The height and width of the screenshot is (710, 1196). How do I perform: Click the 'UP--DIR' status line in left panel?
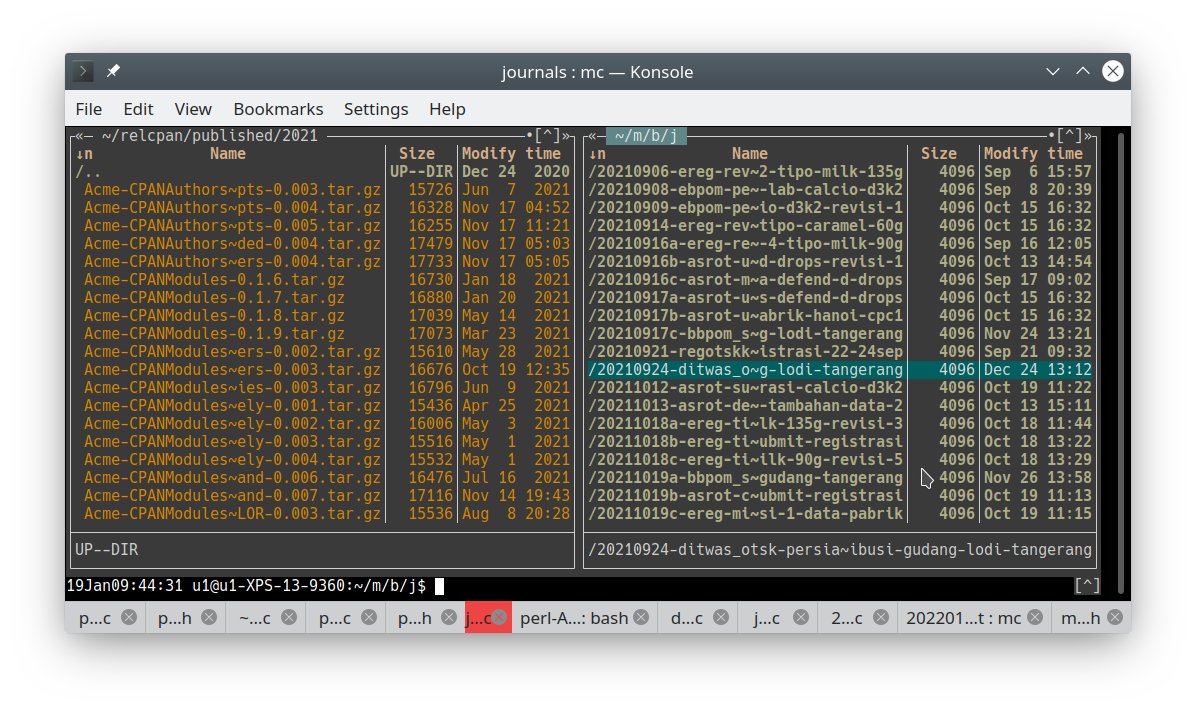(107, 550)
